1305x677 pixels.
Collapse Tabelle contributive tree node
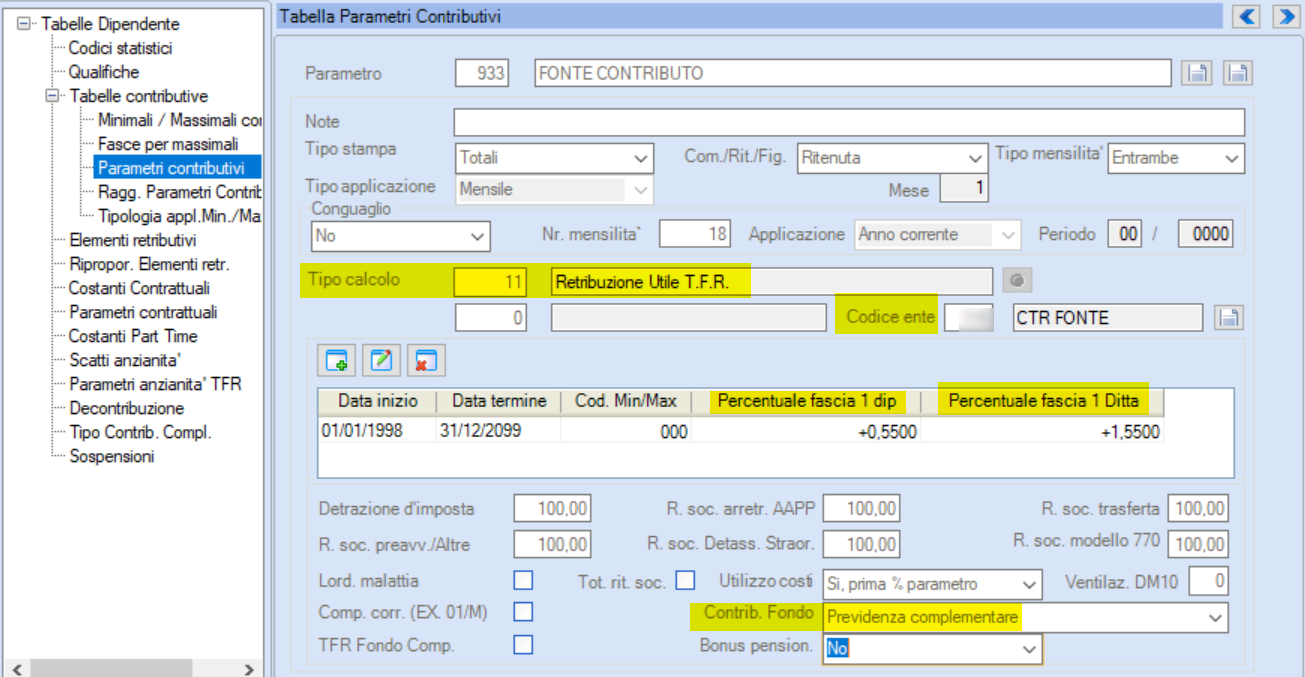pyautogui.click(x=53, y=96)
